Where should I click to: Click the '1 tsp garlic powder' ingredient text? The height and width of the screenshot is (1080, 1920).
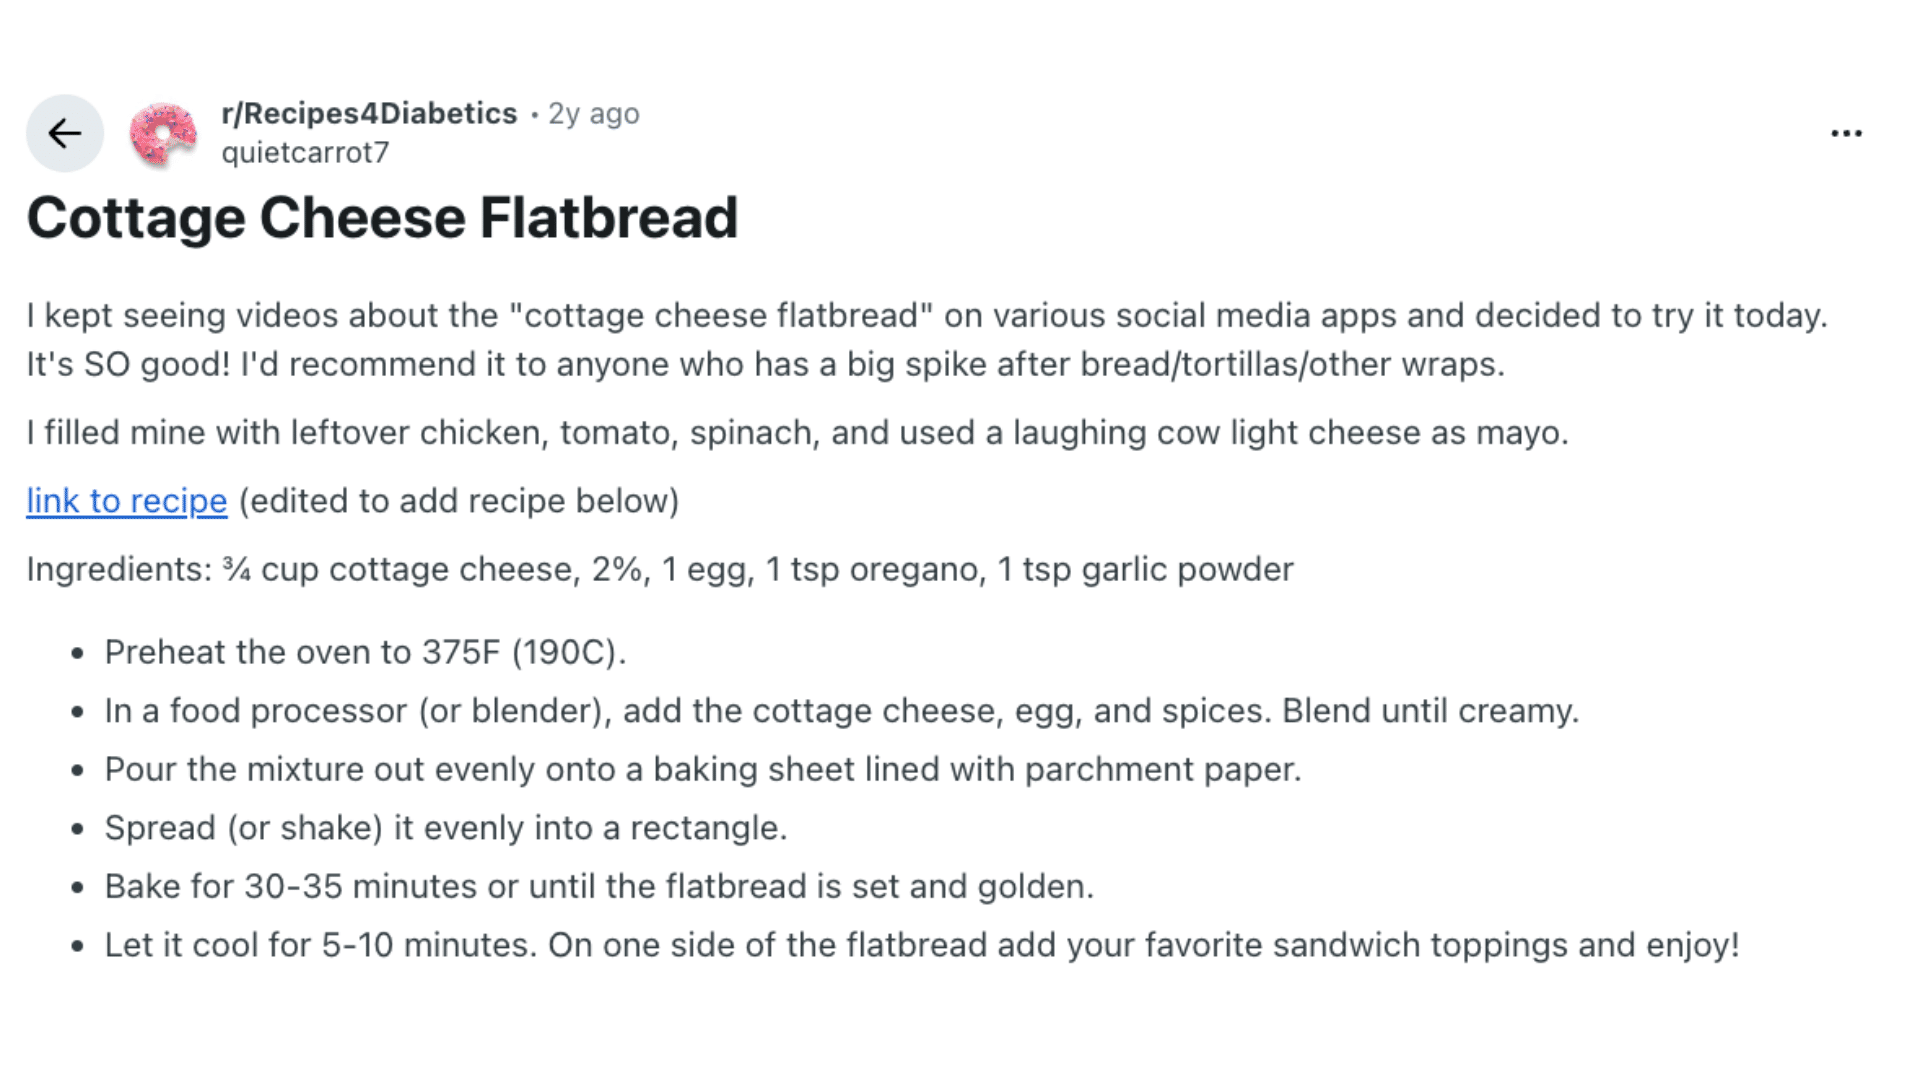point(1145,570)
